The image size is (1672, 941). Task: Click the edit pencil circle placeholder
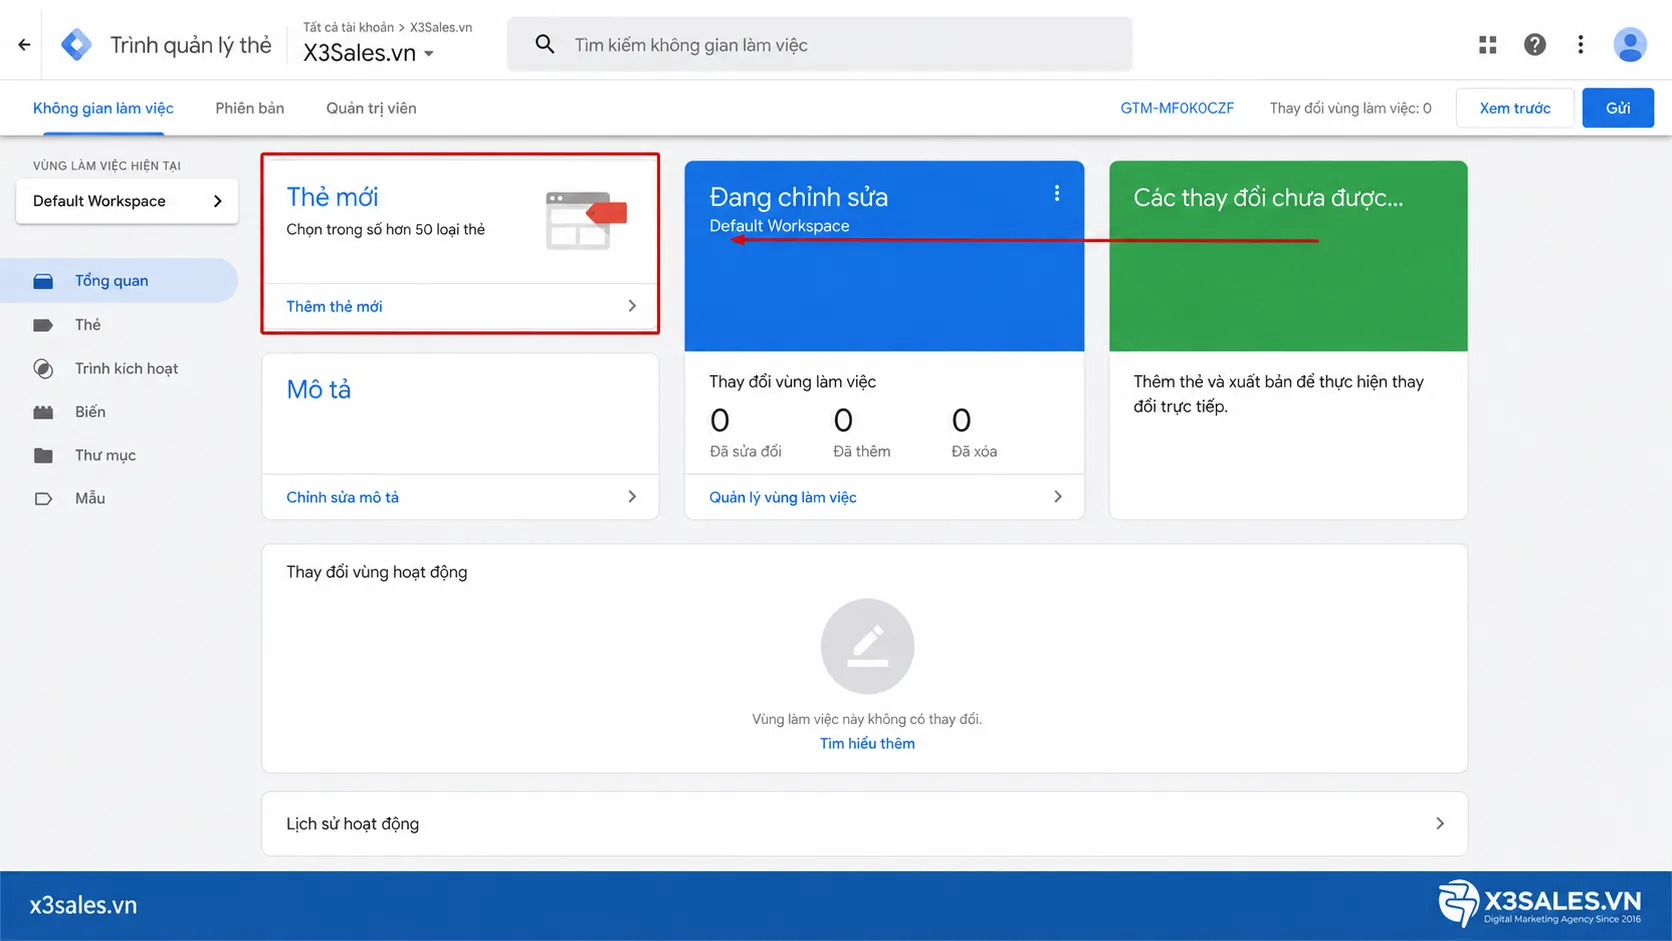[867, 646]
